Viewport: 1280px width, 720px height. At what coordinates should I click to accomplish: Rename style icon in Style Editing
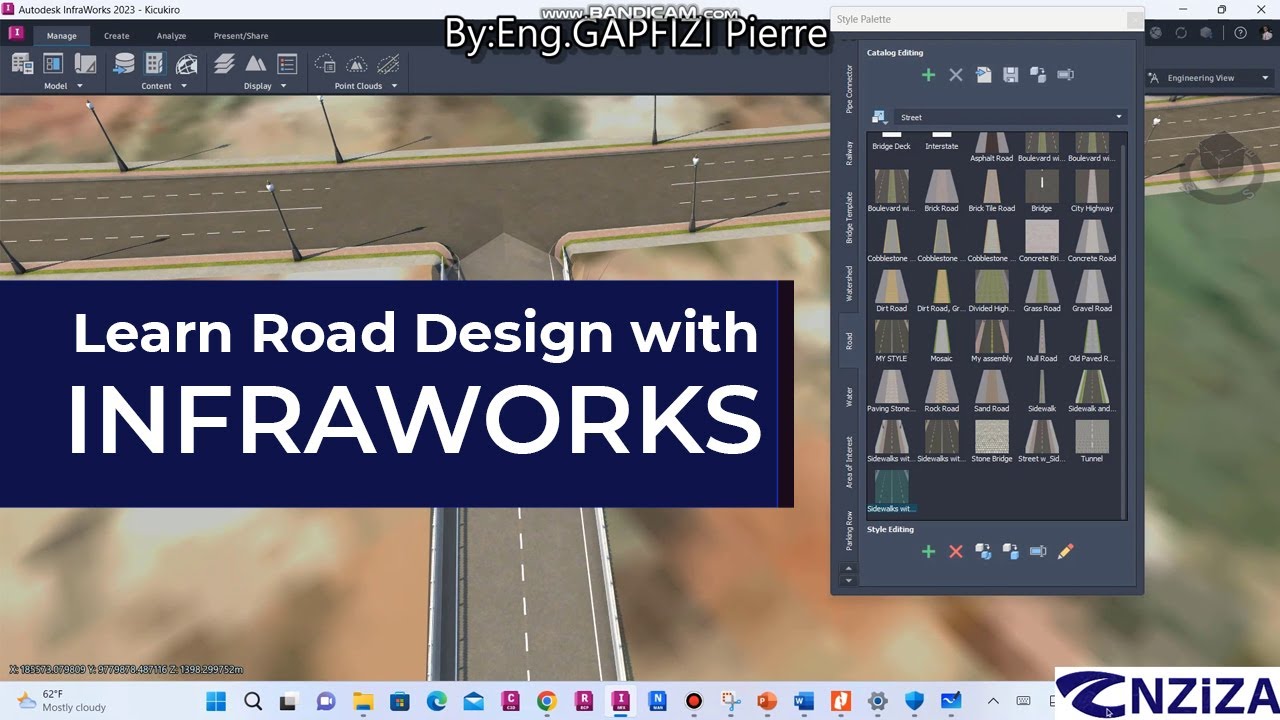click(1038, 551)
